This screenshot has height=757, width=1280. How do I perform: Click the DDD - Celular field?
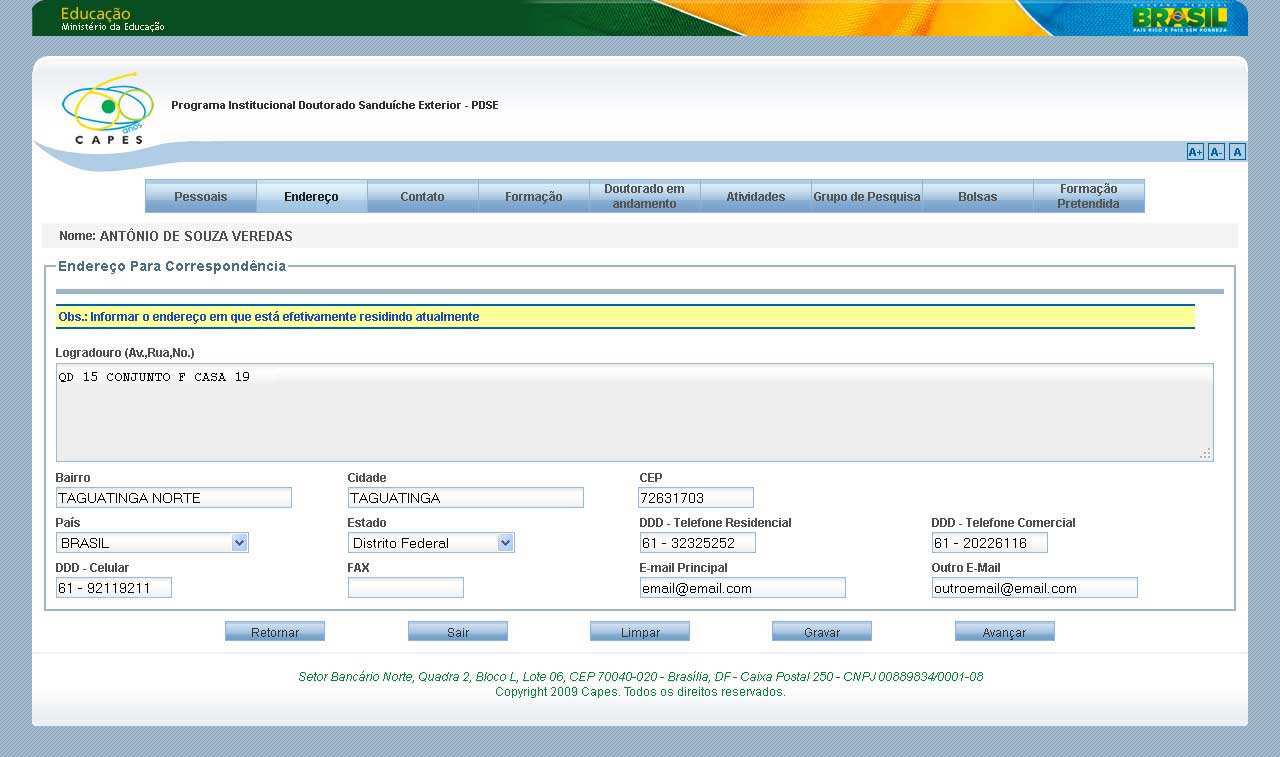coord(114,588)
